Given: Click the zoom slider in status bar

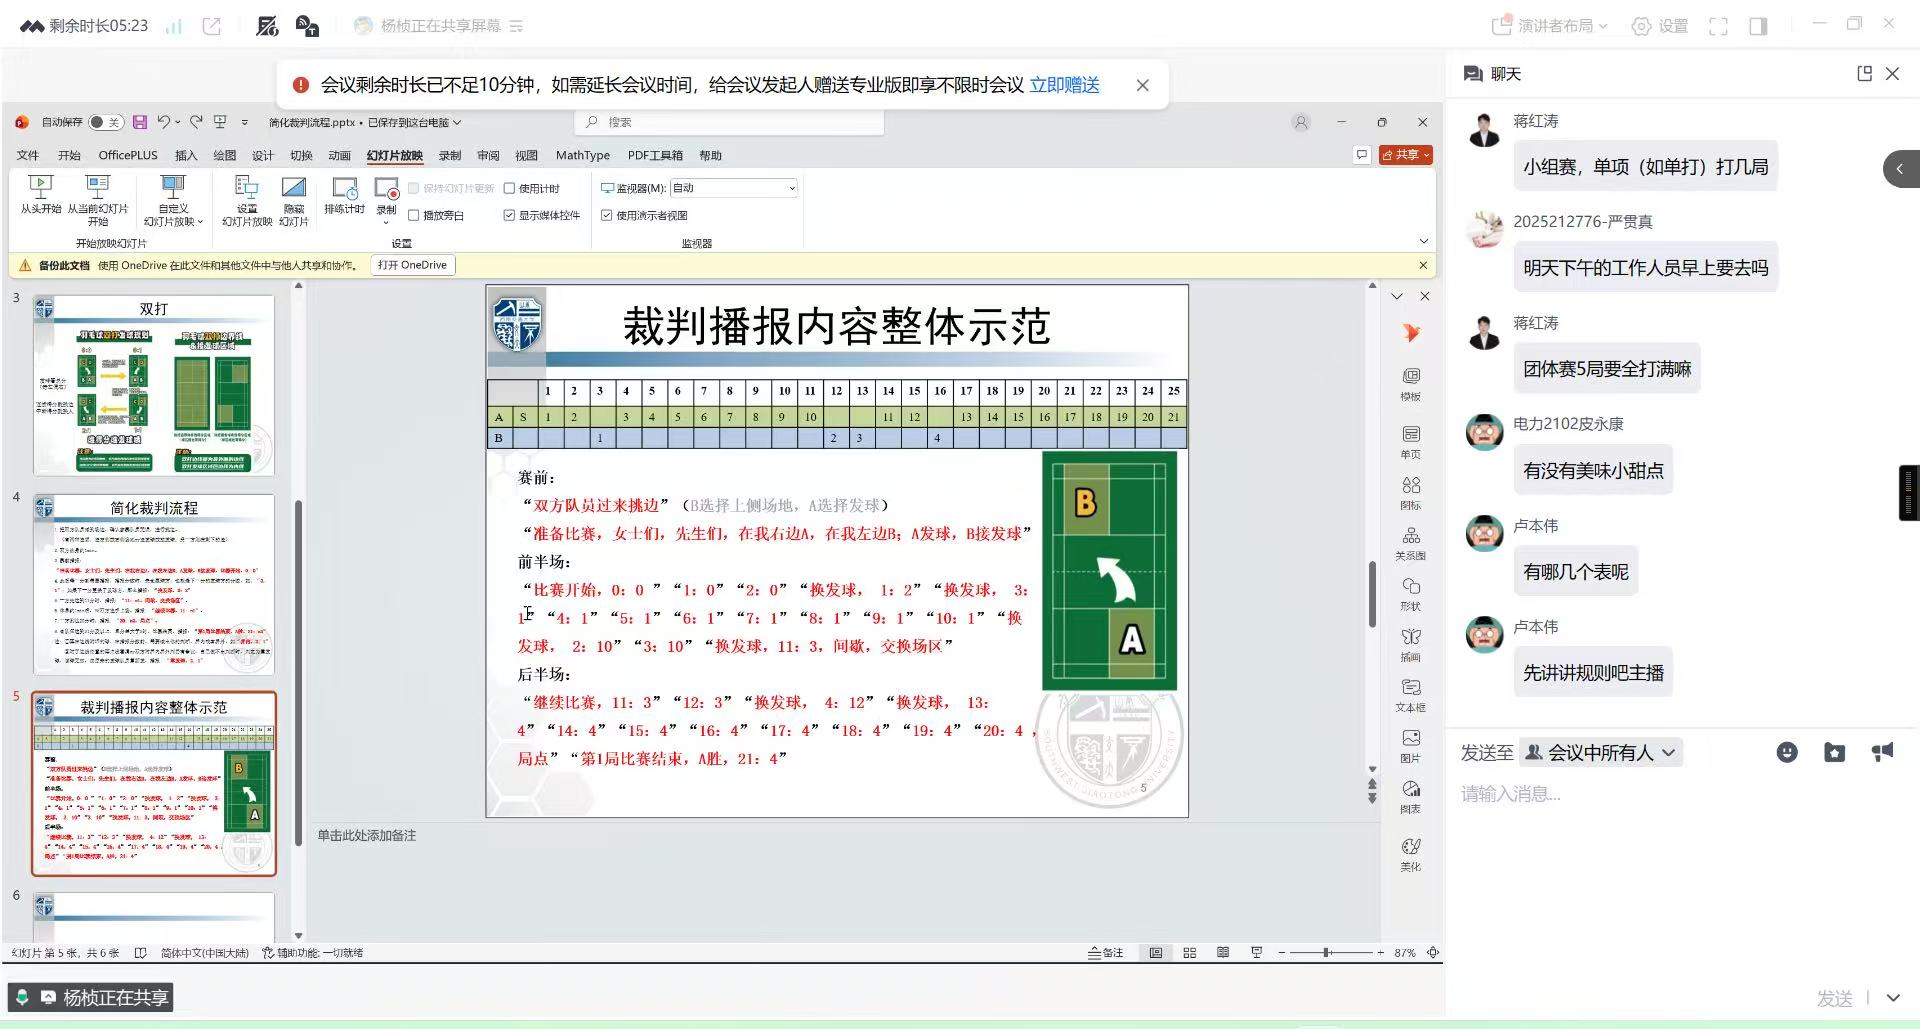Looking at the screenshot, I should [1327, 953].
